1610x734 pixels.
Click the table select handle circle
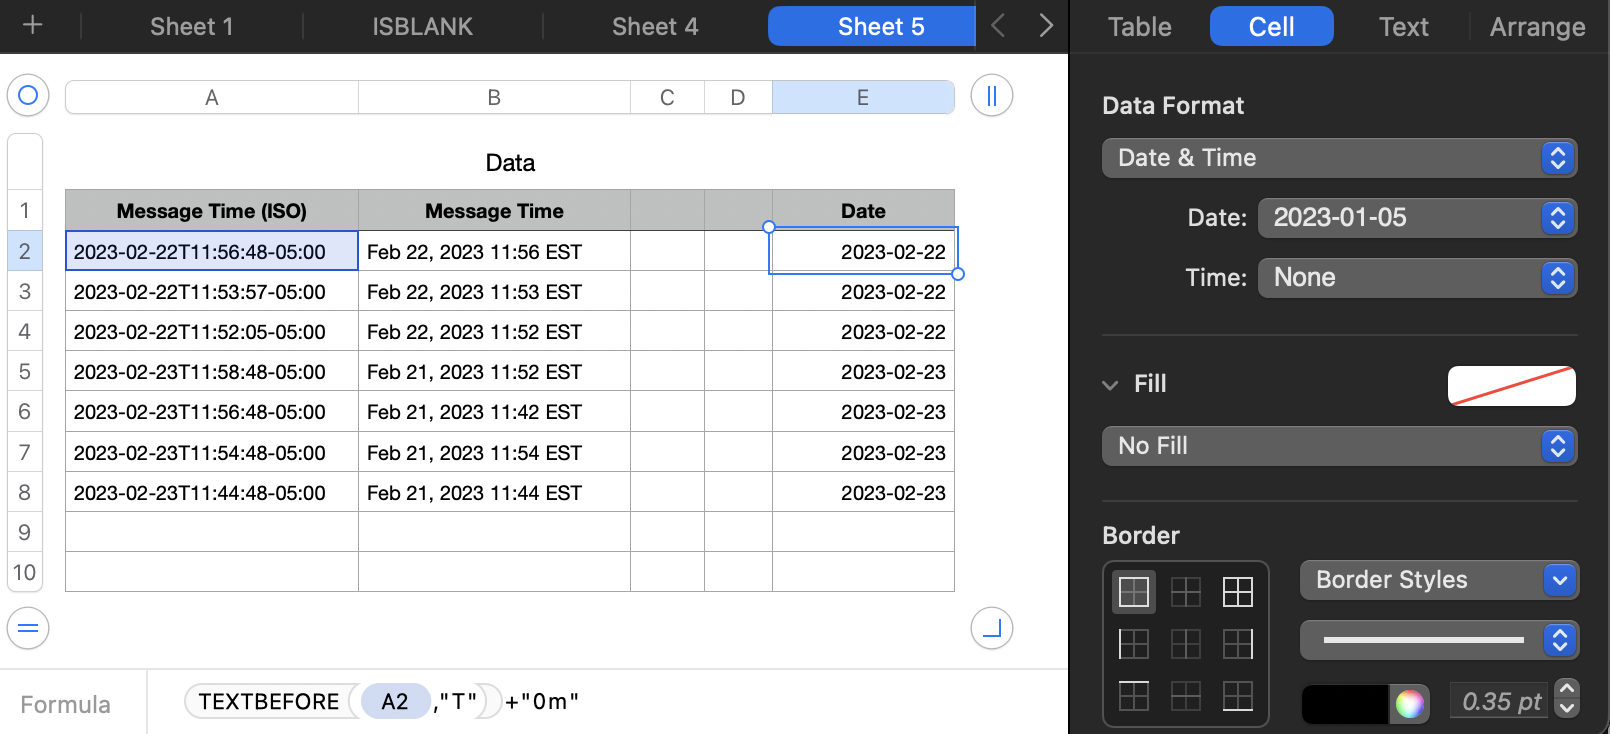[x=28, y=96]
